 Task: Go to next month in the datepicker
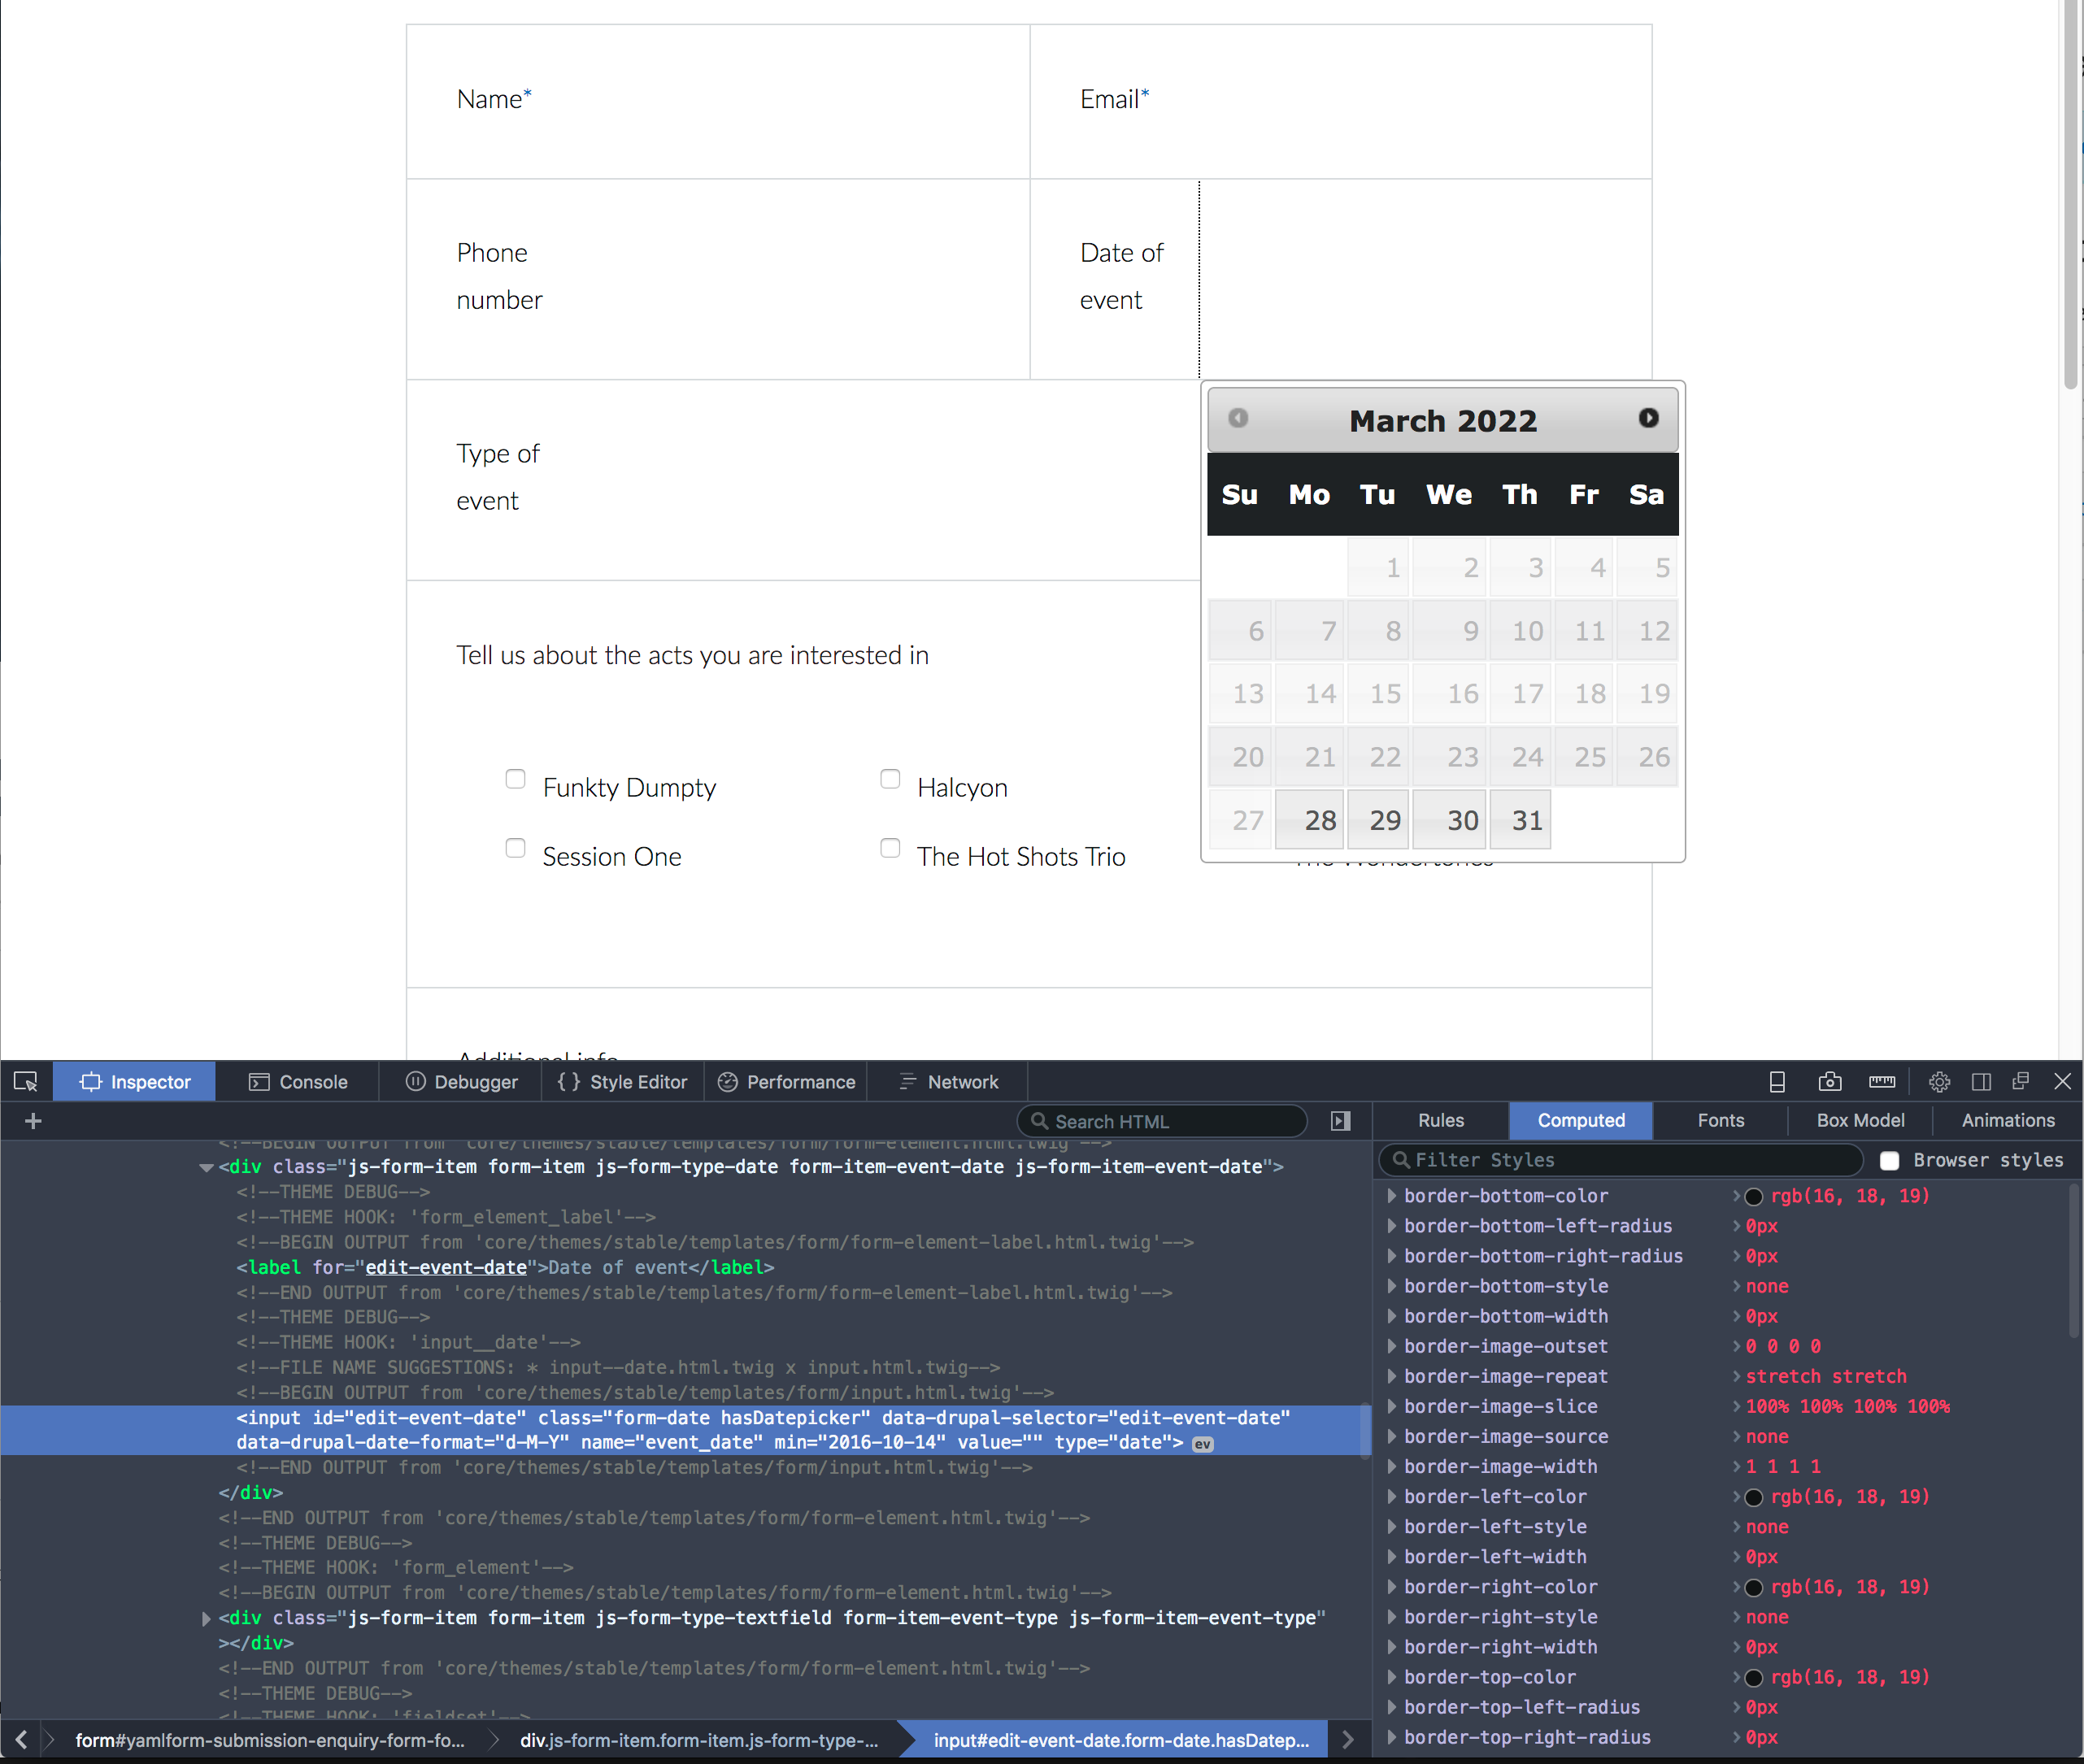[1648, 418]
